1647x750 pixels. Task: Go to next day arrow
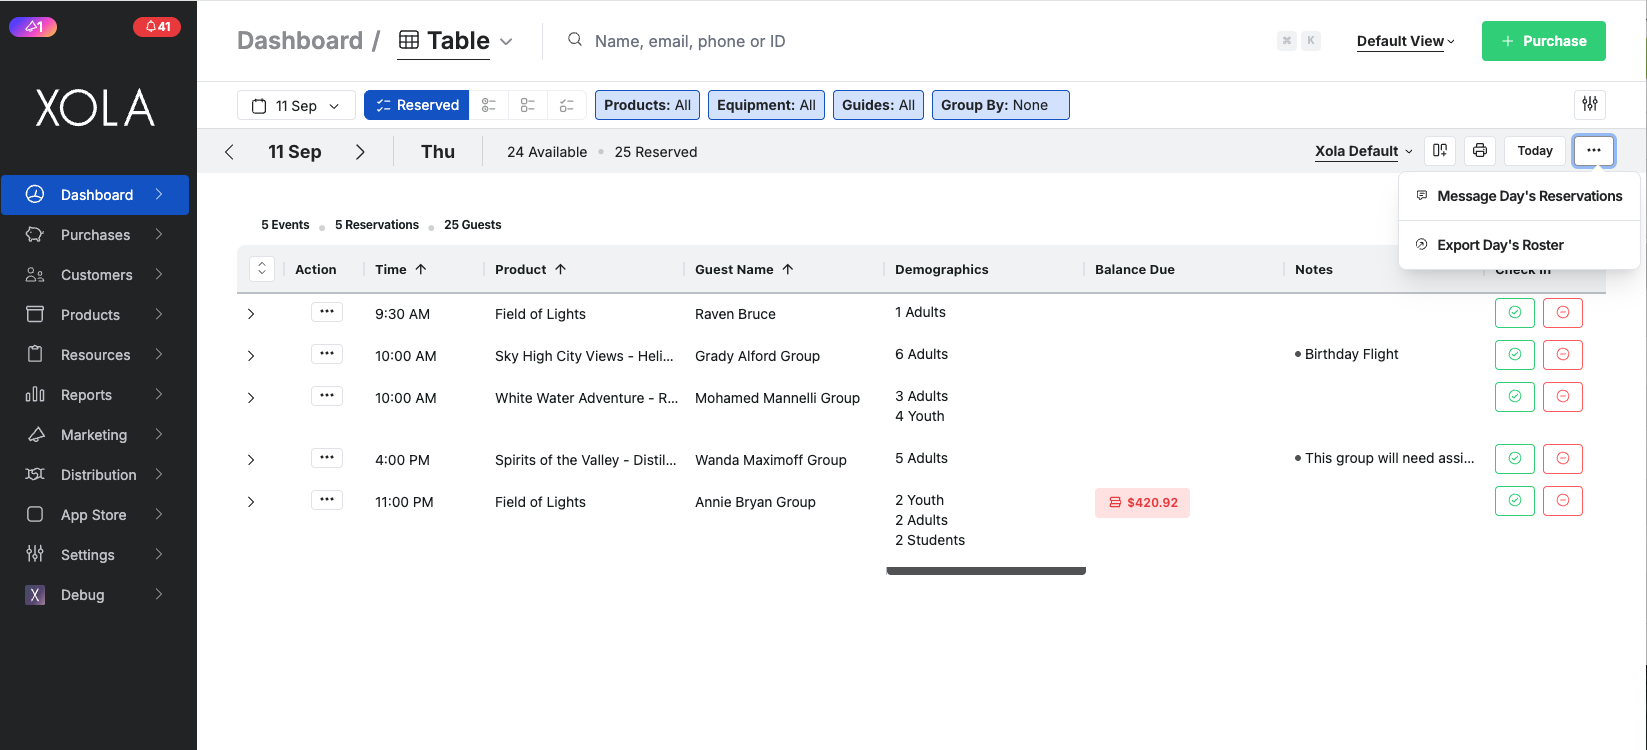360,152
